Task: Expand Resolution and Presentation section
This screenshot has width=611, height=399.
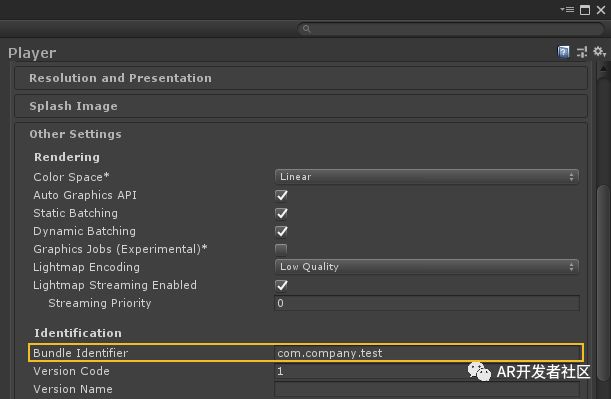Action: [x=301, y=78]
